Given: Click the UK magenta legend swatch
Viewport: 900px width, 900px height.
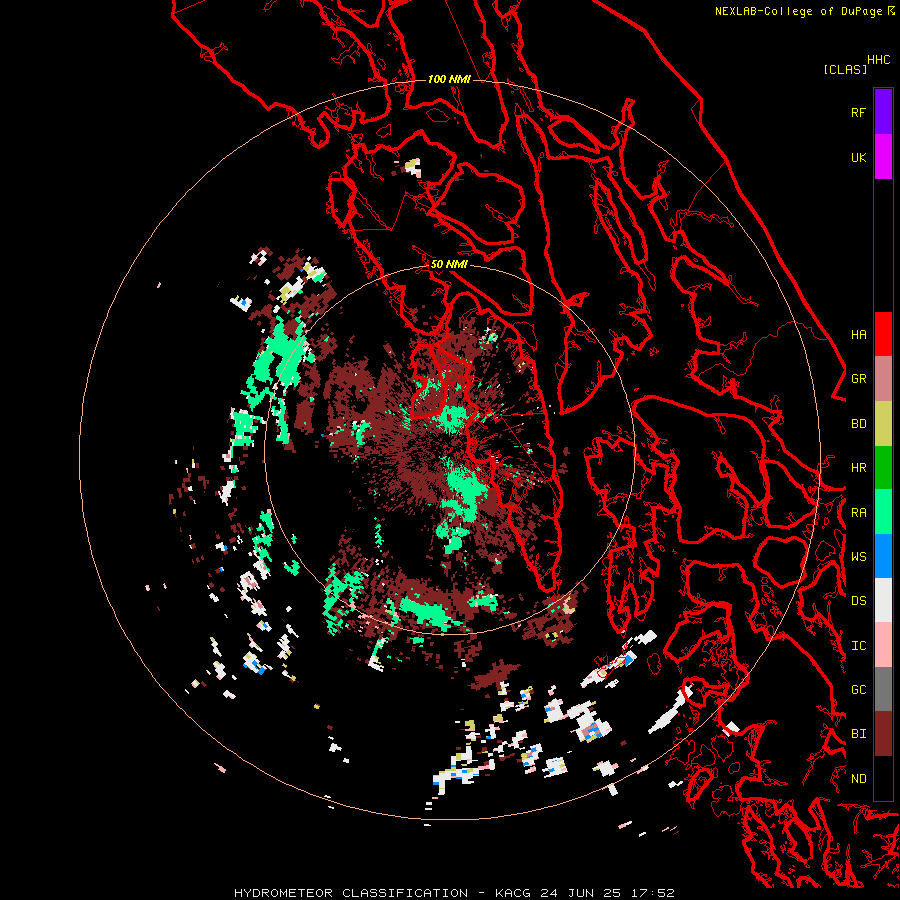Looking at the screenshot, I should coord(883,157).
